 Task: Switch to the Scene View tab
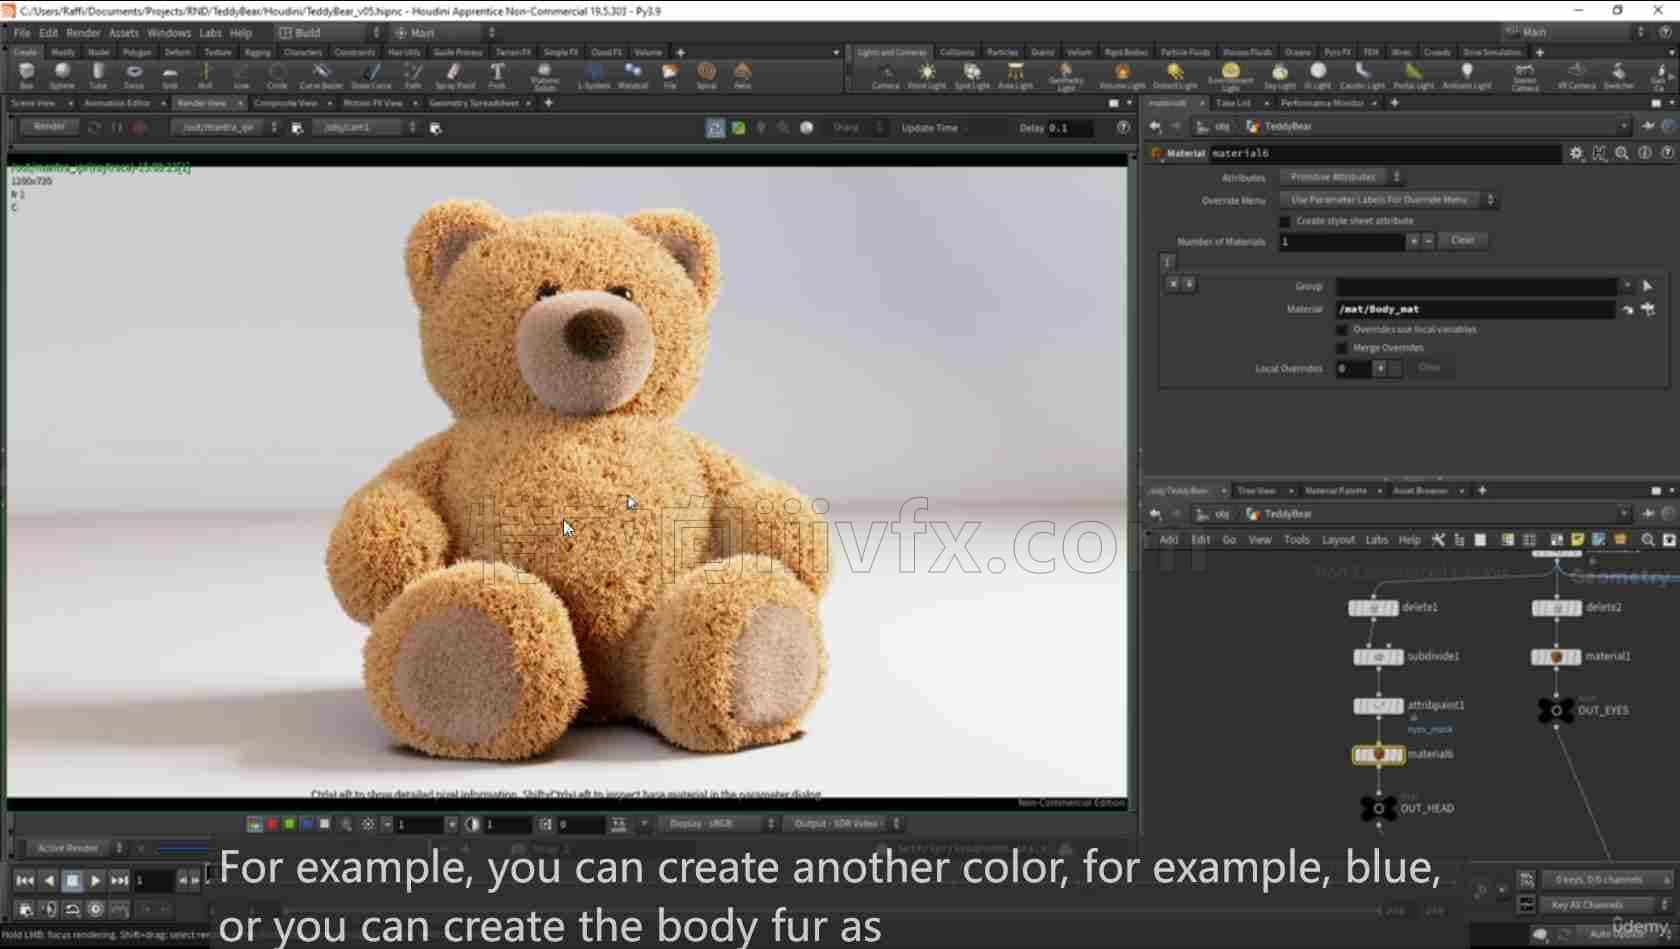33,103
